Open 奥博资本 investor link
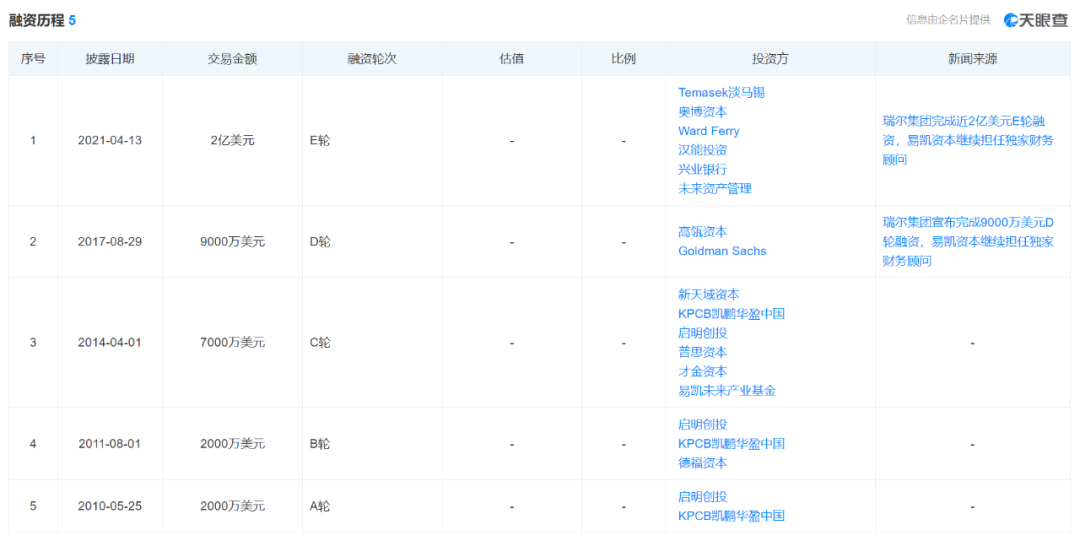The height and width of the screenshot is (541, 1080). (703, 112)
